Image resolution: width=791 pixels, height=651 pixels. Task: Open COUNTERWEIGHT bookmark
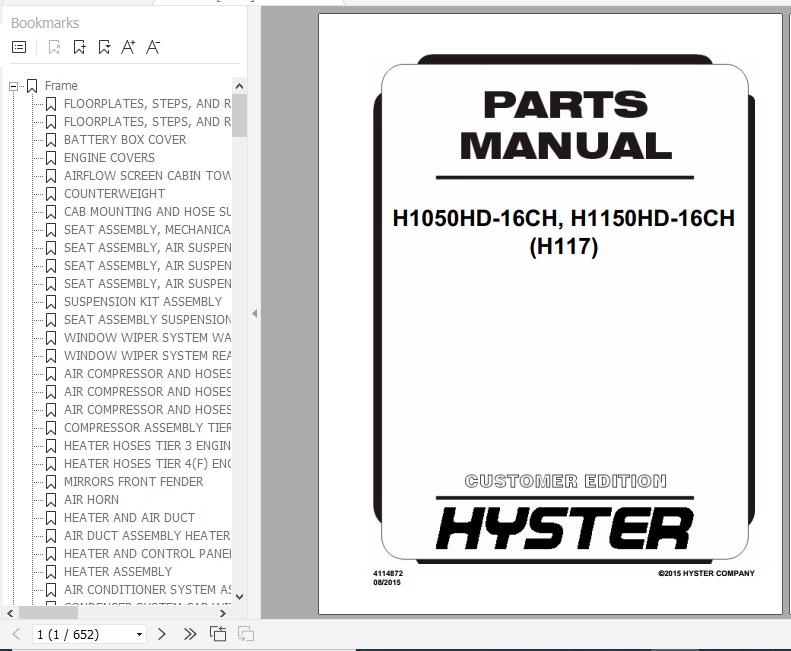[x=114, y=194]
